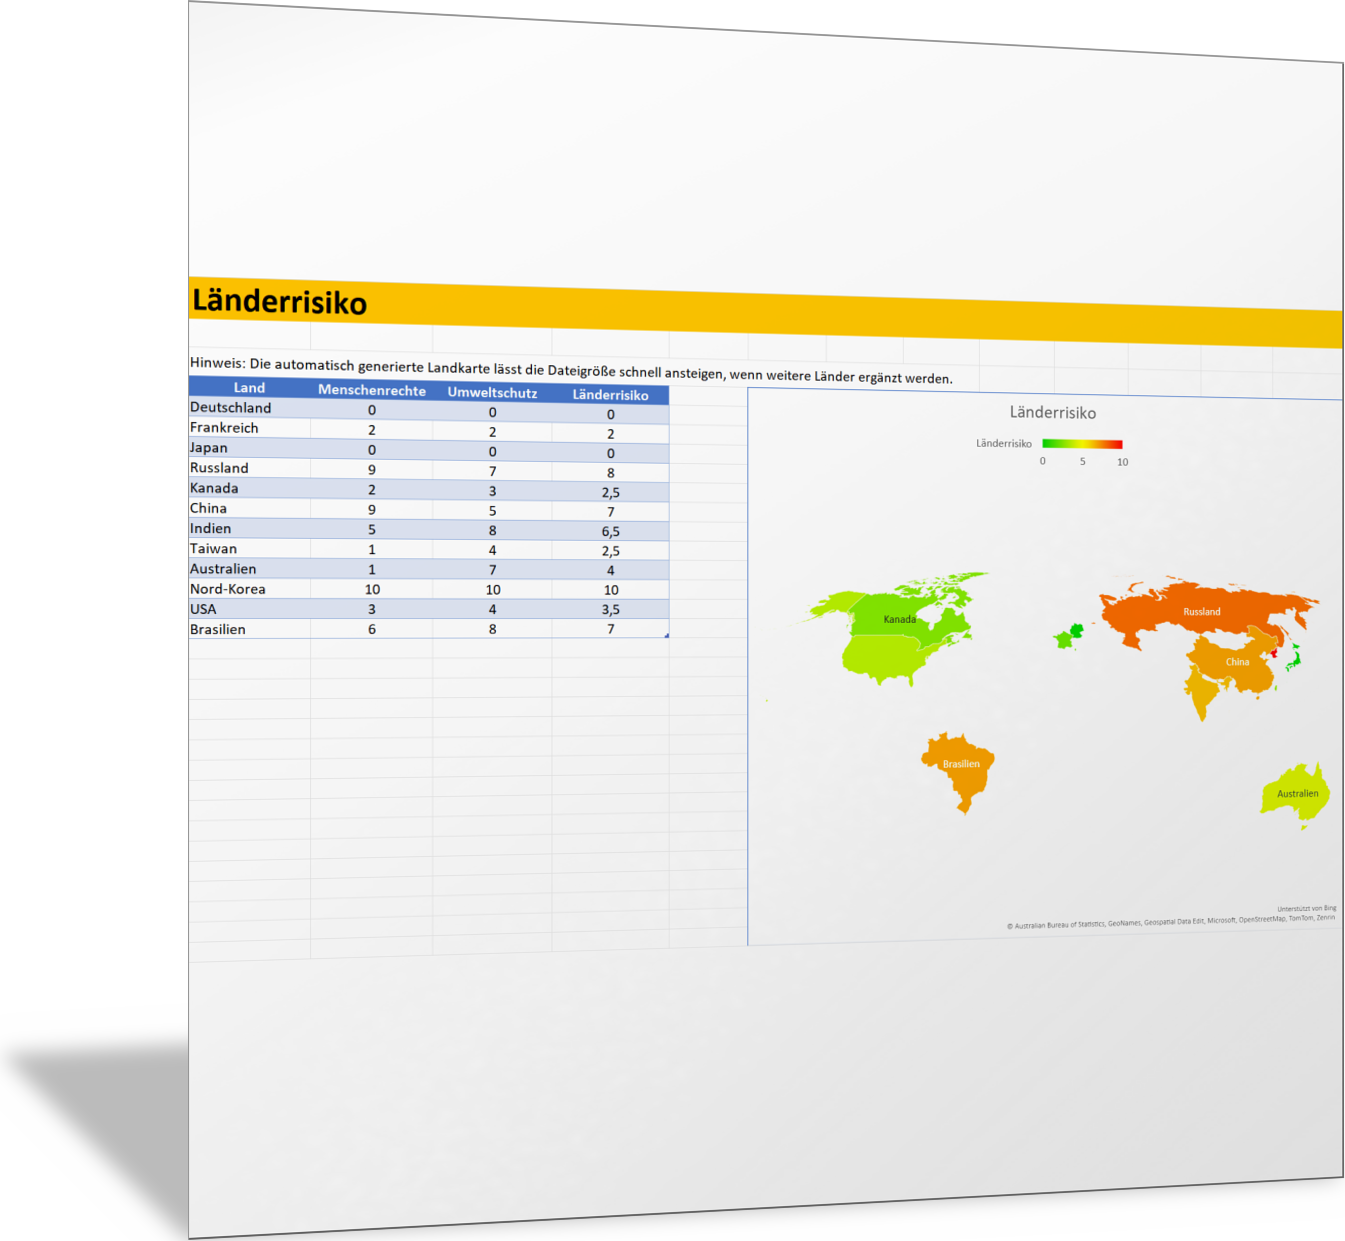Click the table resize handle below Brasilien row
This screenshot has width=1345, height=1241.
coord(666,635)
